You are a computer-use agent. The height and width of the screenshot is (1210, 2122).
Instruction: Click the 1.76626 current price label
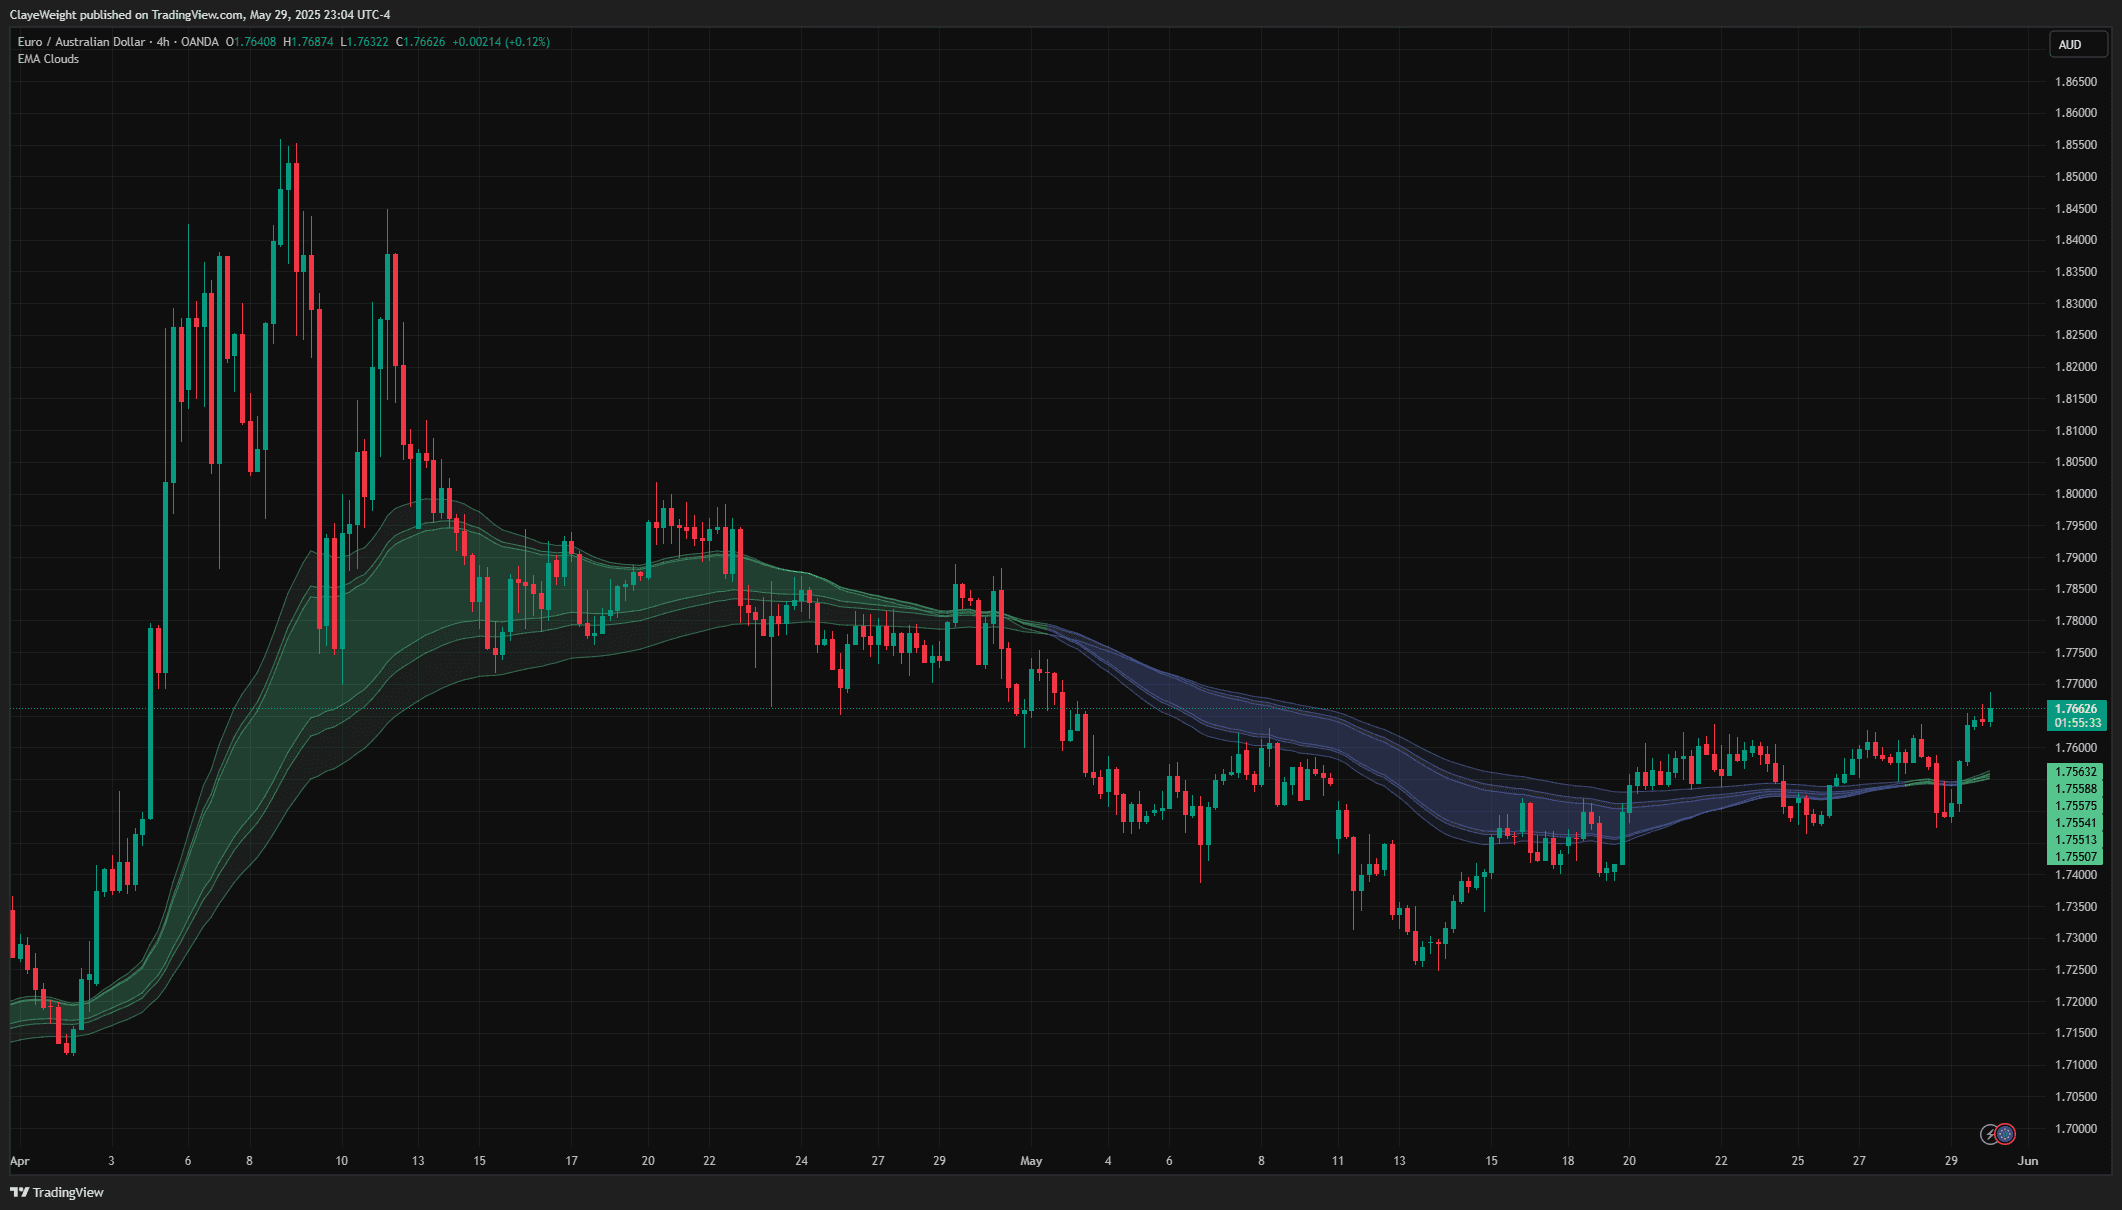pyautogui.click(x=2076, y=709)
